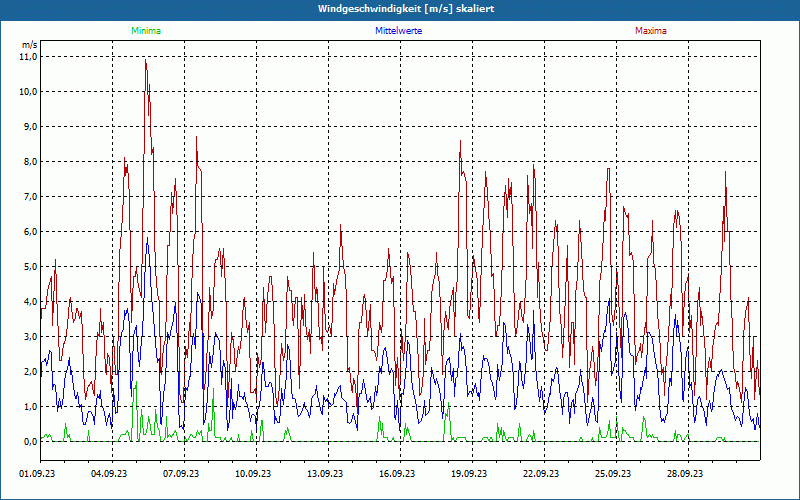Click the 0,0 y-axis value
This screenshot has width=800, height=500.
pos(31,441)
